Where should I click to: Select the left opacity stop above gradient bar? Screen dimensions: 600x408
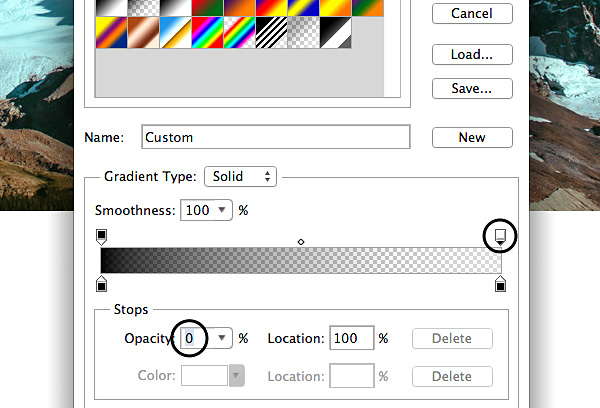(x=101, y=236)
